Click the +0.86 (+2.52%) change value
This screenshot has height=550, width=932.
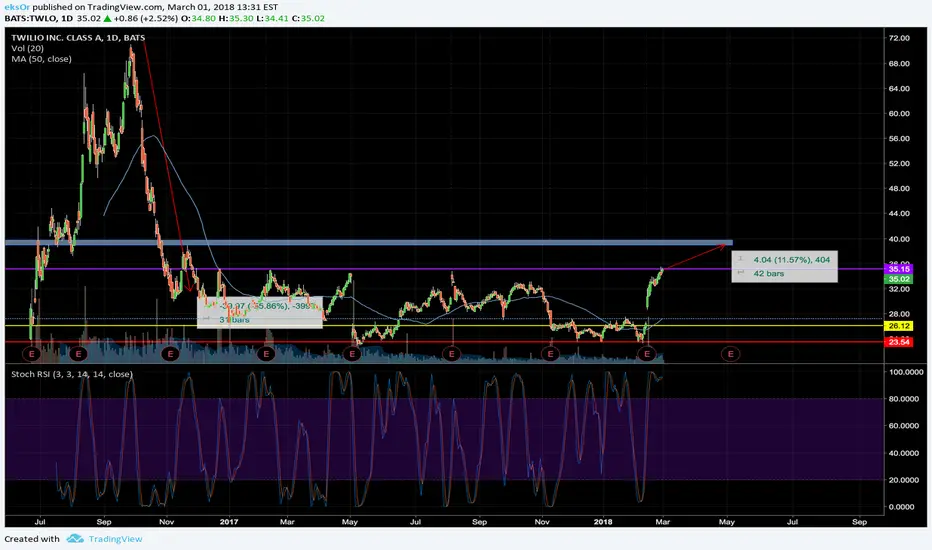click(146, 18)
